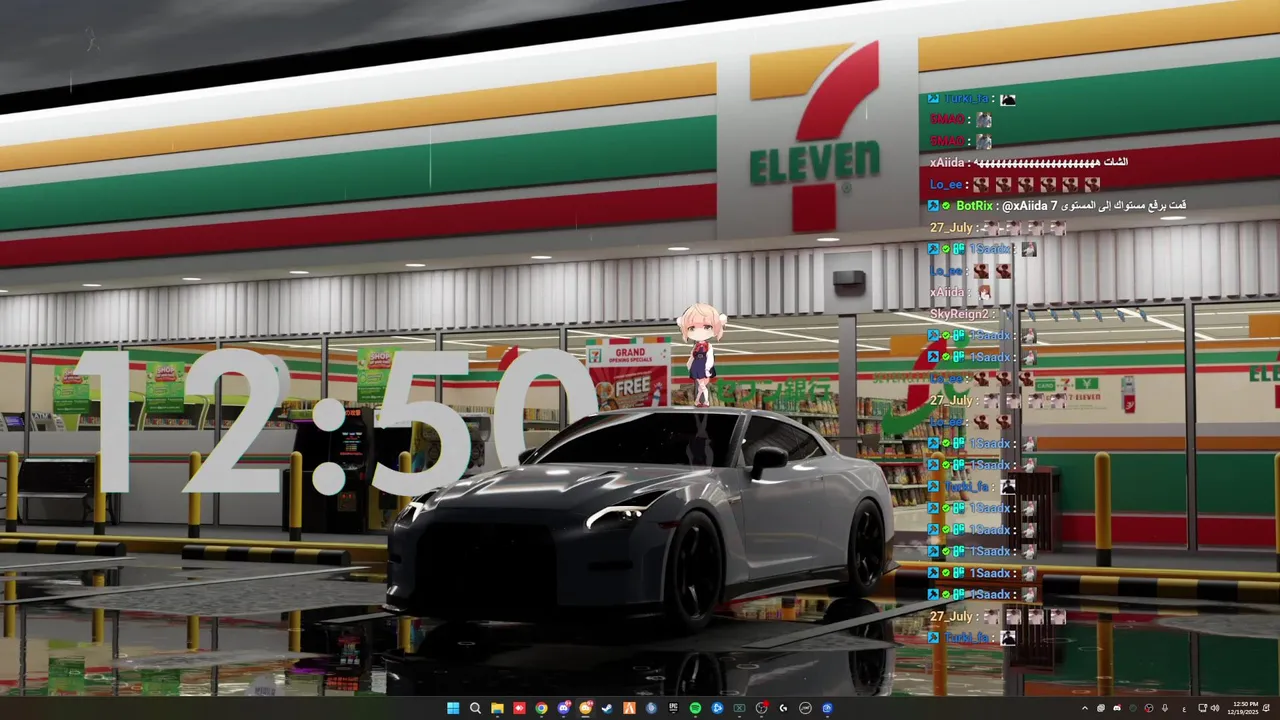Click the SkyReign2 chat username
1280x720 pixels.
tap(960, 314)
